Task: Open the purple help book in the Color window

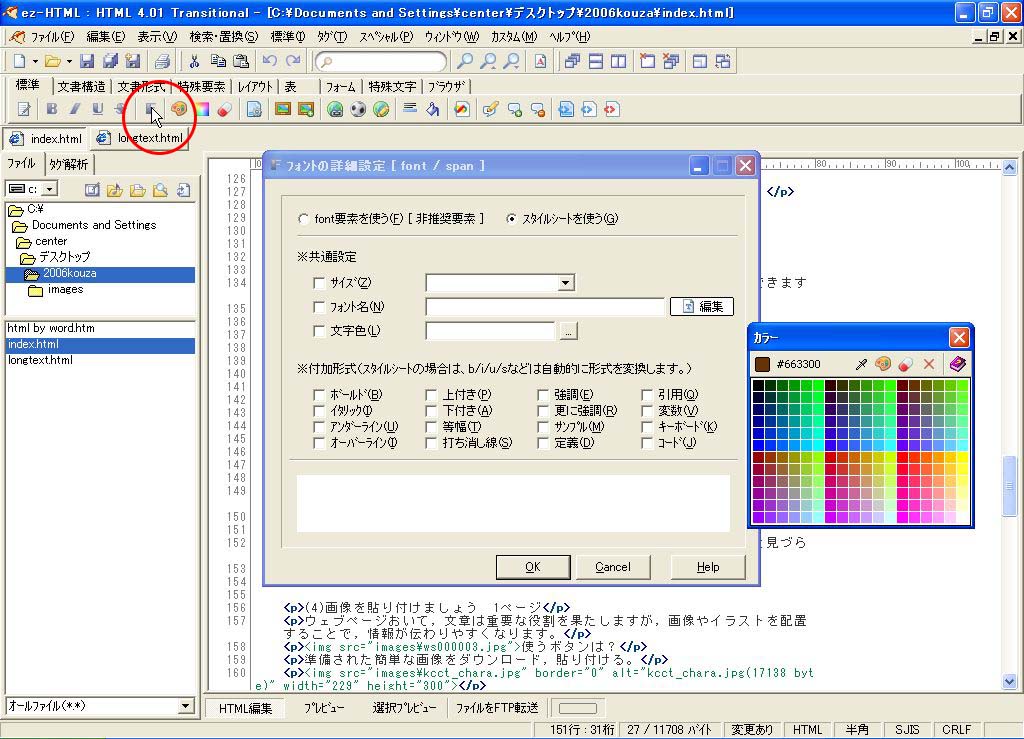Action: click(957, 364)
